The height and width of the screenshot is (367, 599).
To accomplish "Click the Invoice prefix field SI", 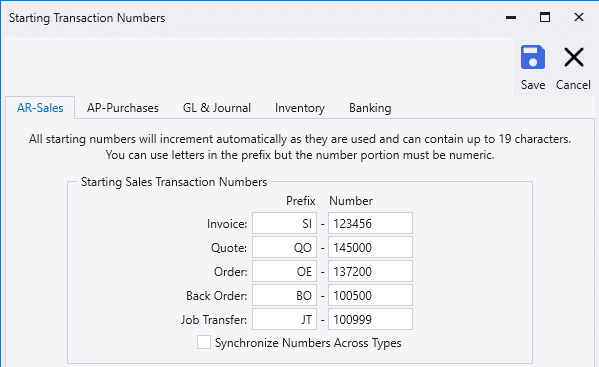I will click(284, 223).
